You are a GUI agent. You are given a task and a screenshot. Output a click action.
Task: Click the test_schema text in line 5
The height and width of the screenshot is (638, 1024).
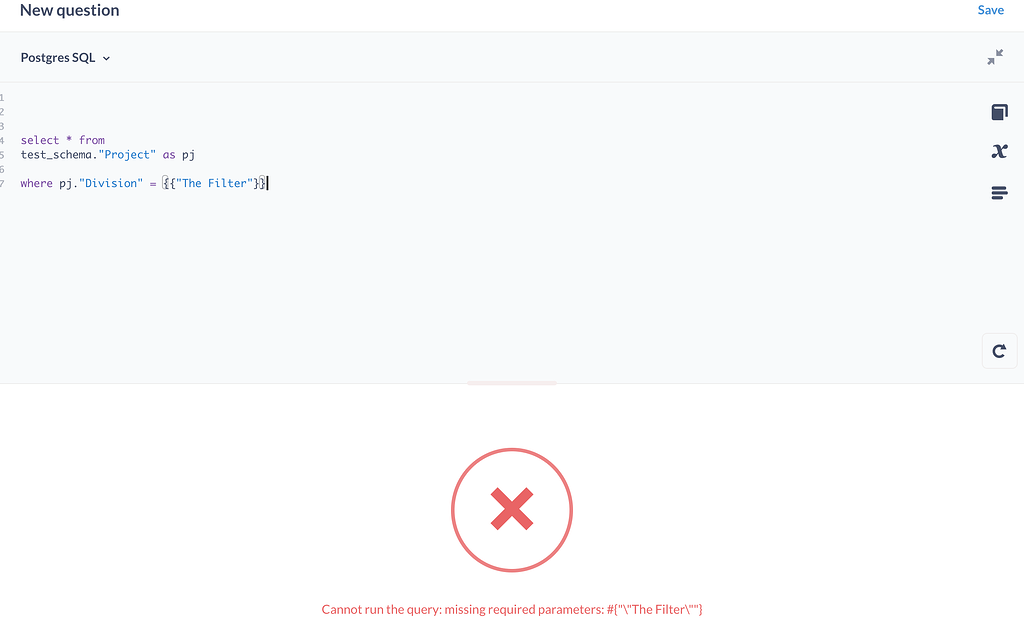click(x=56, y=155)
